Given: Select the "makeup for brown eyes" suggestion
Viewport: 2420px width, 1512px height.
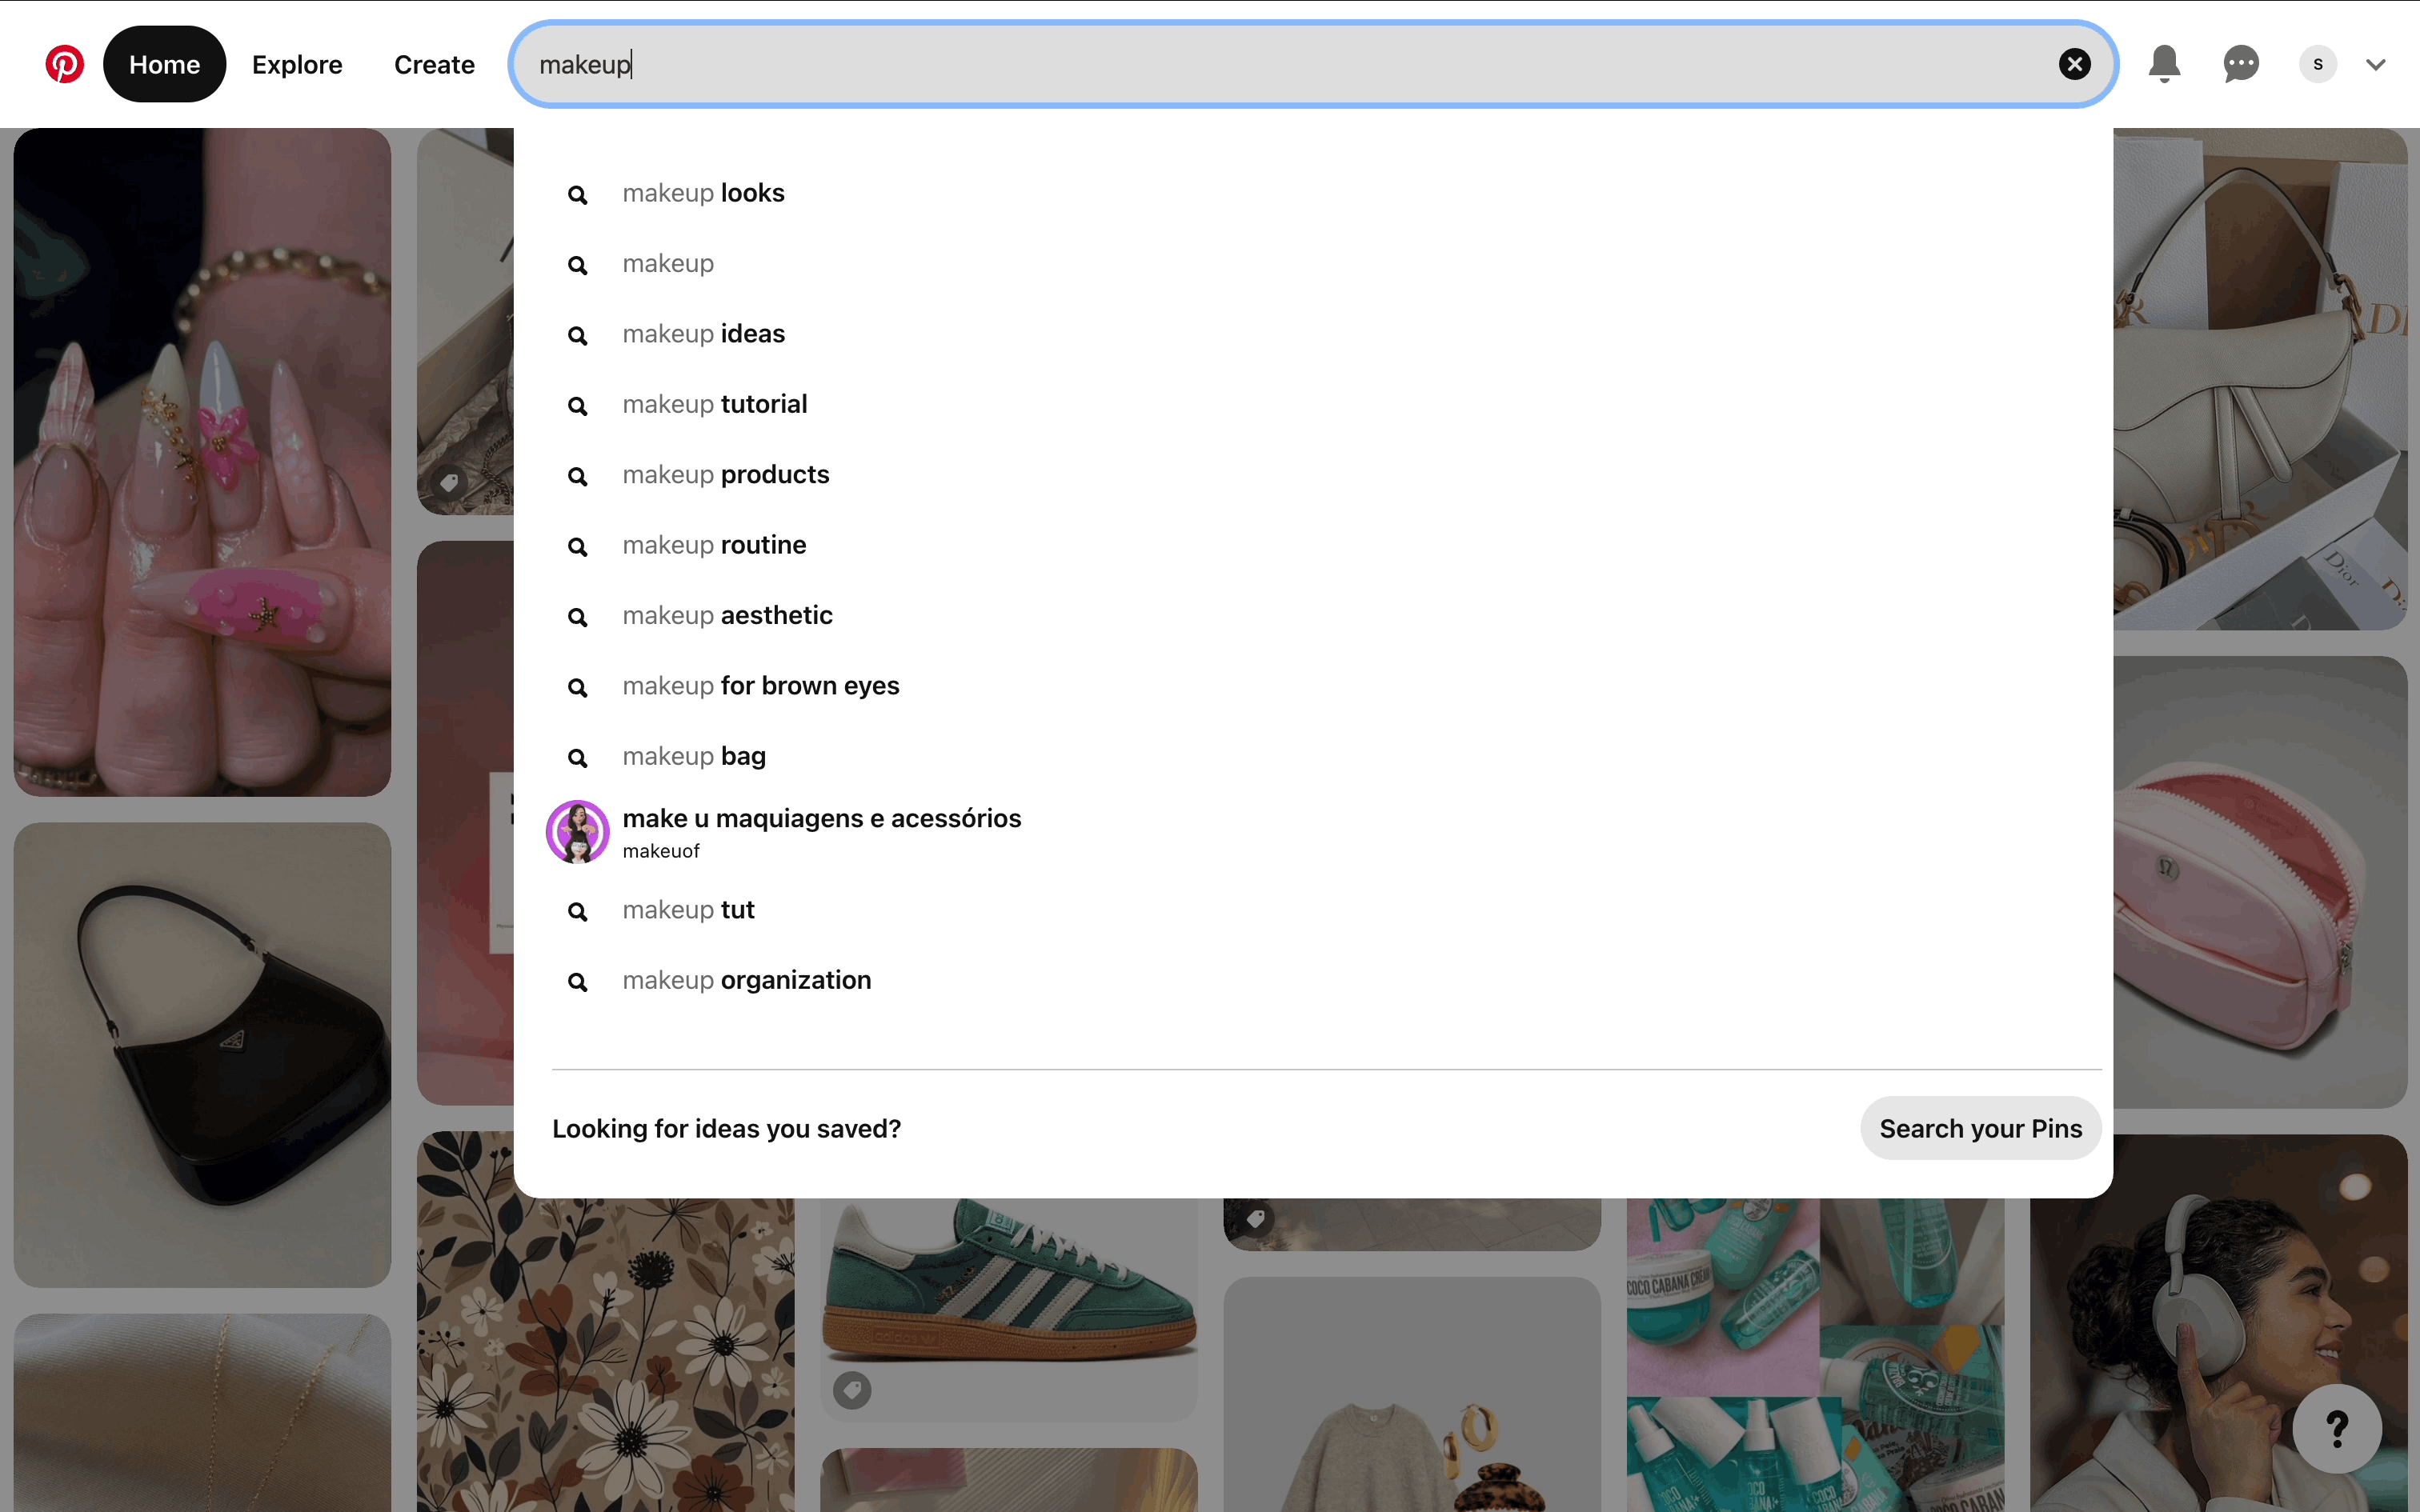Looking at the screenshot, I should pos(760,686).
